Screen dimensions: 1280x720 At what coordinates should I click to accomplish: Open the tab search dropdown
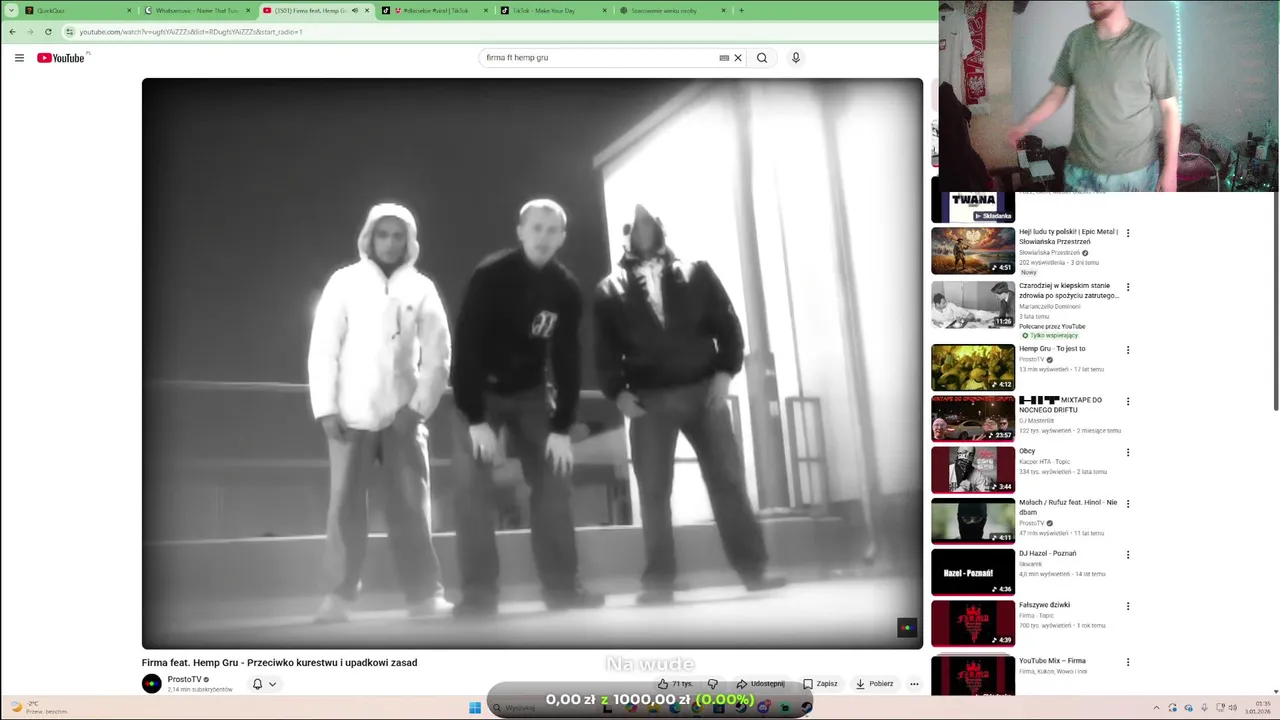[x=12, y=11]
